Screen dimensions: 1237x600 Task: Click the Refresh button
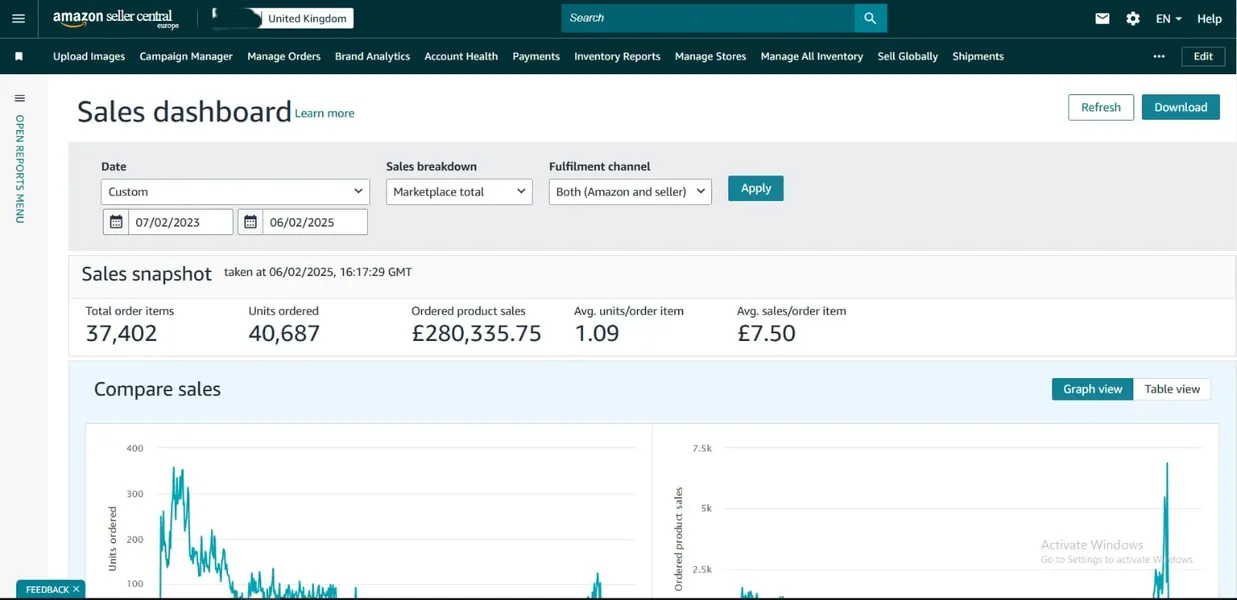pos(1101,107)
